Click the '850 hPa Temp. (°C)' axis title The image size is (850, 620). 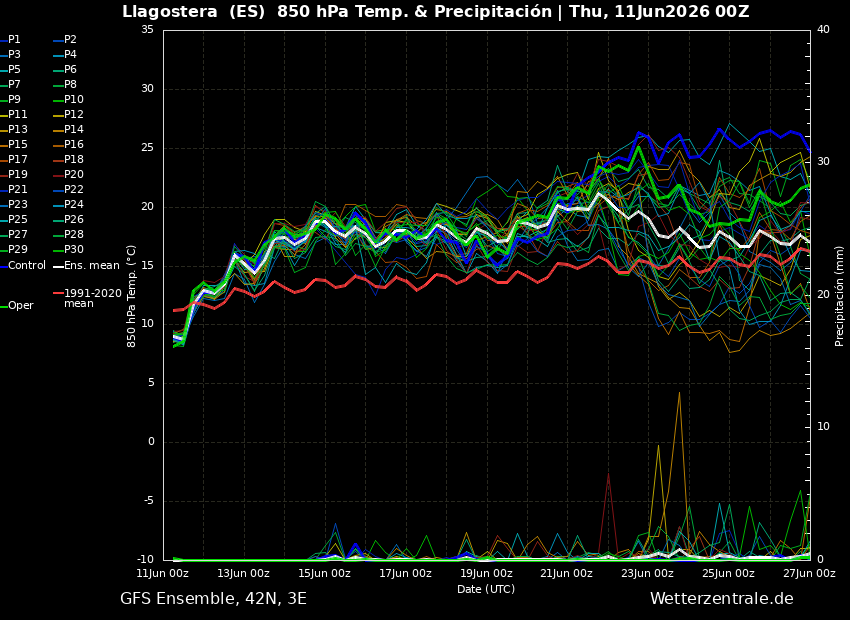pyautogui.click(x=131, y=296)
